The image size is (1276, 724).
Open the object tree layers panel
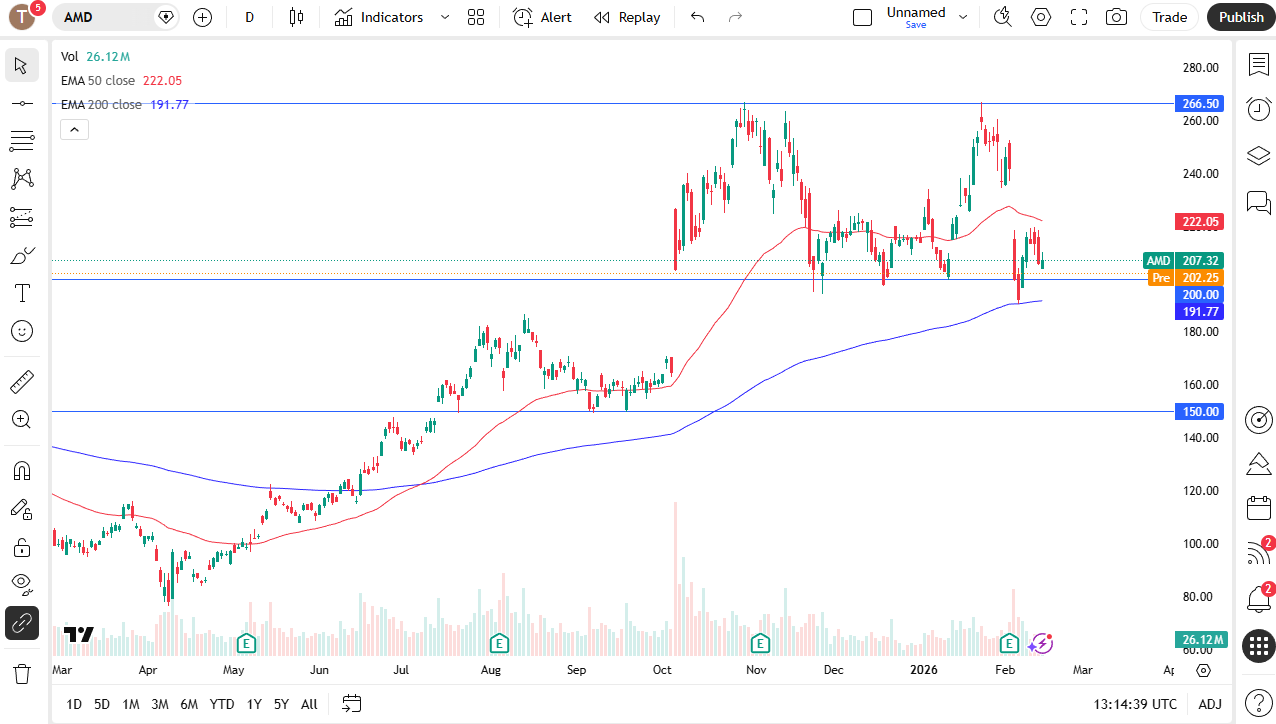pos(1258,156)
